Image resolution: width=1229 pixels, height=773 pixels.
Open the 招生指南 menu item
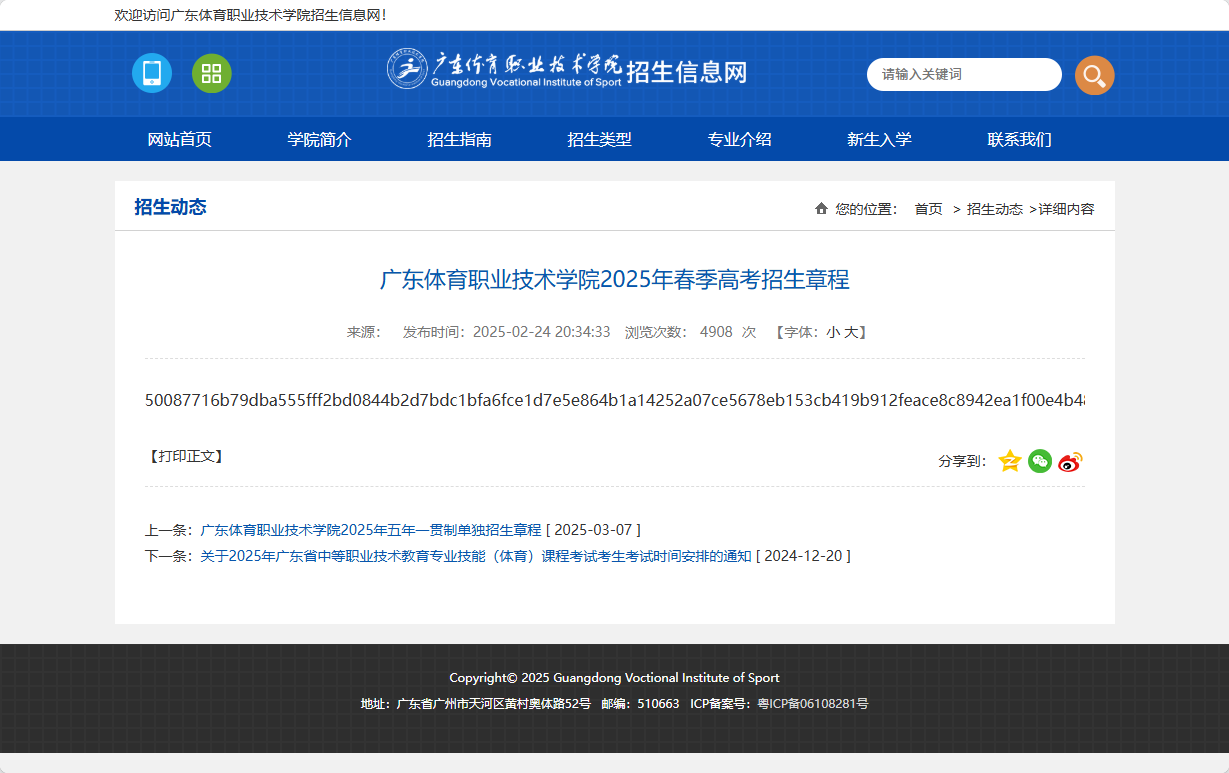461,139
